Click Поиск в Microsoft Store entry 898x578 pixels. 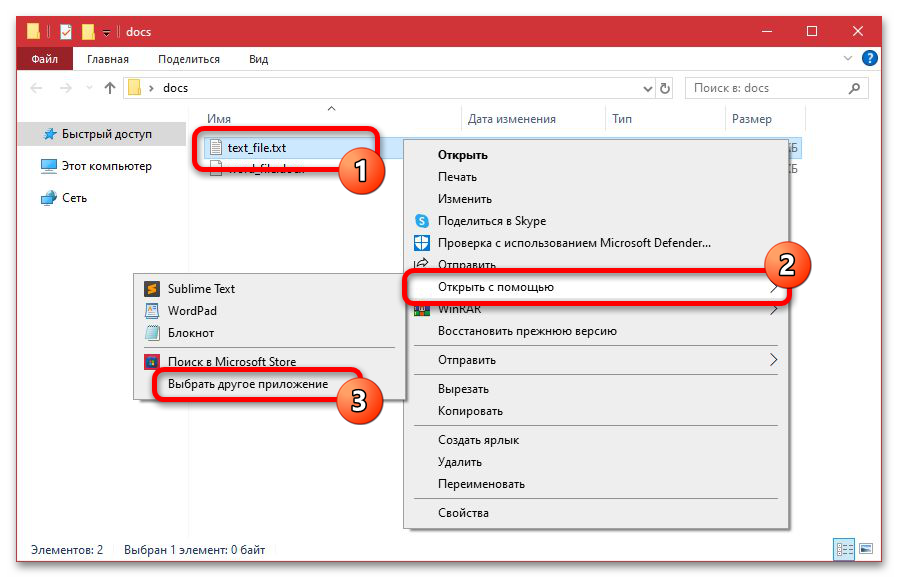(x=231, y=361)
